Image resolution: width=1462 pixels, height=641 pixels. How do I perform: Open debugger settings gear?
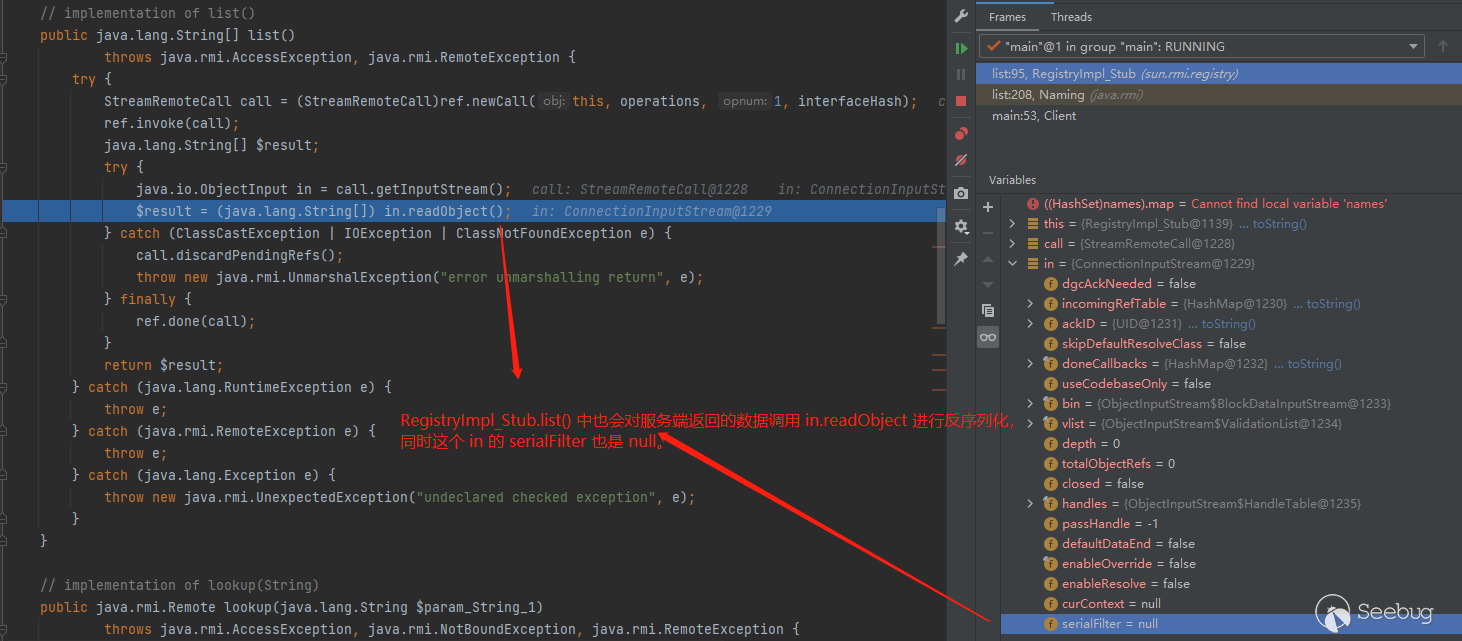tap(961, 226)
